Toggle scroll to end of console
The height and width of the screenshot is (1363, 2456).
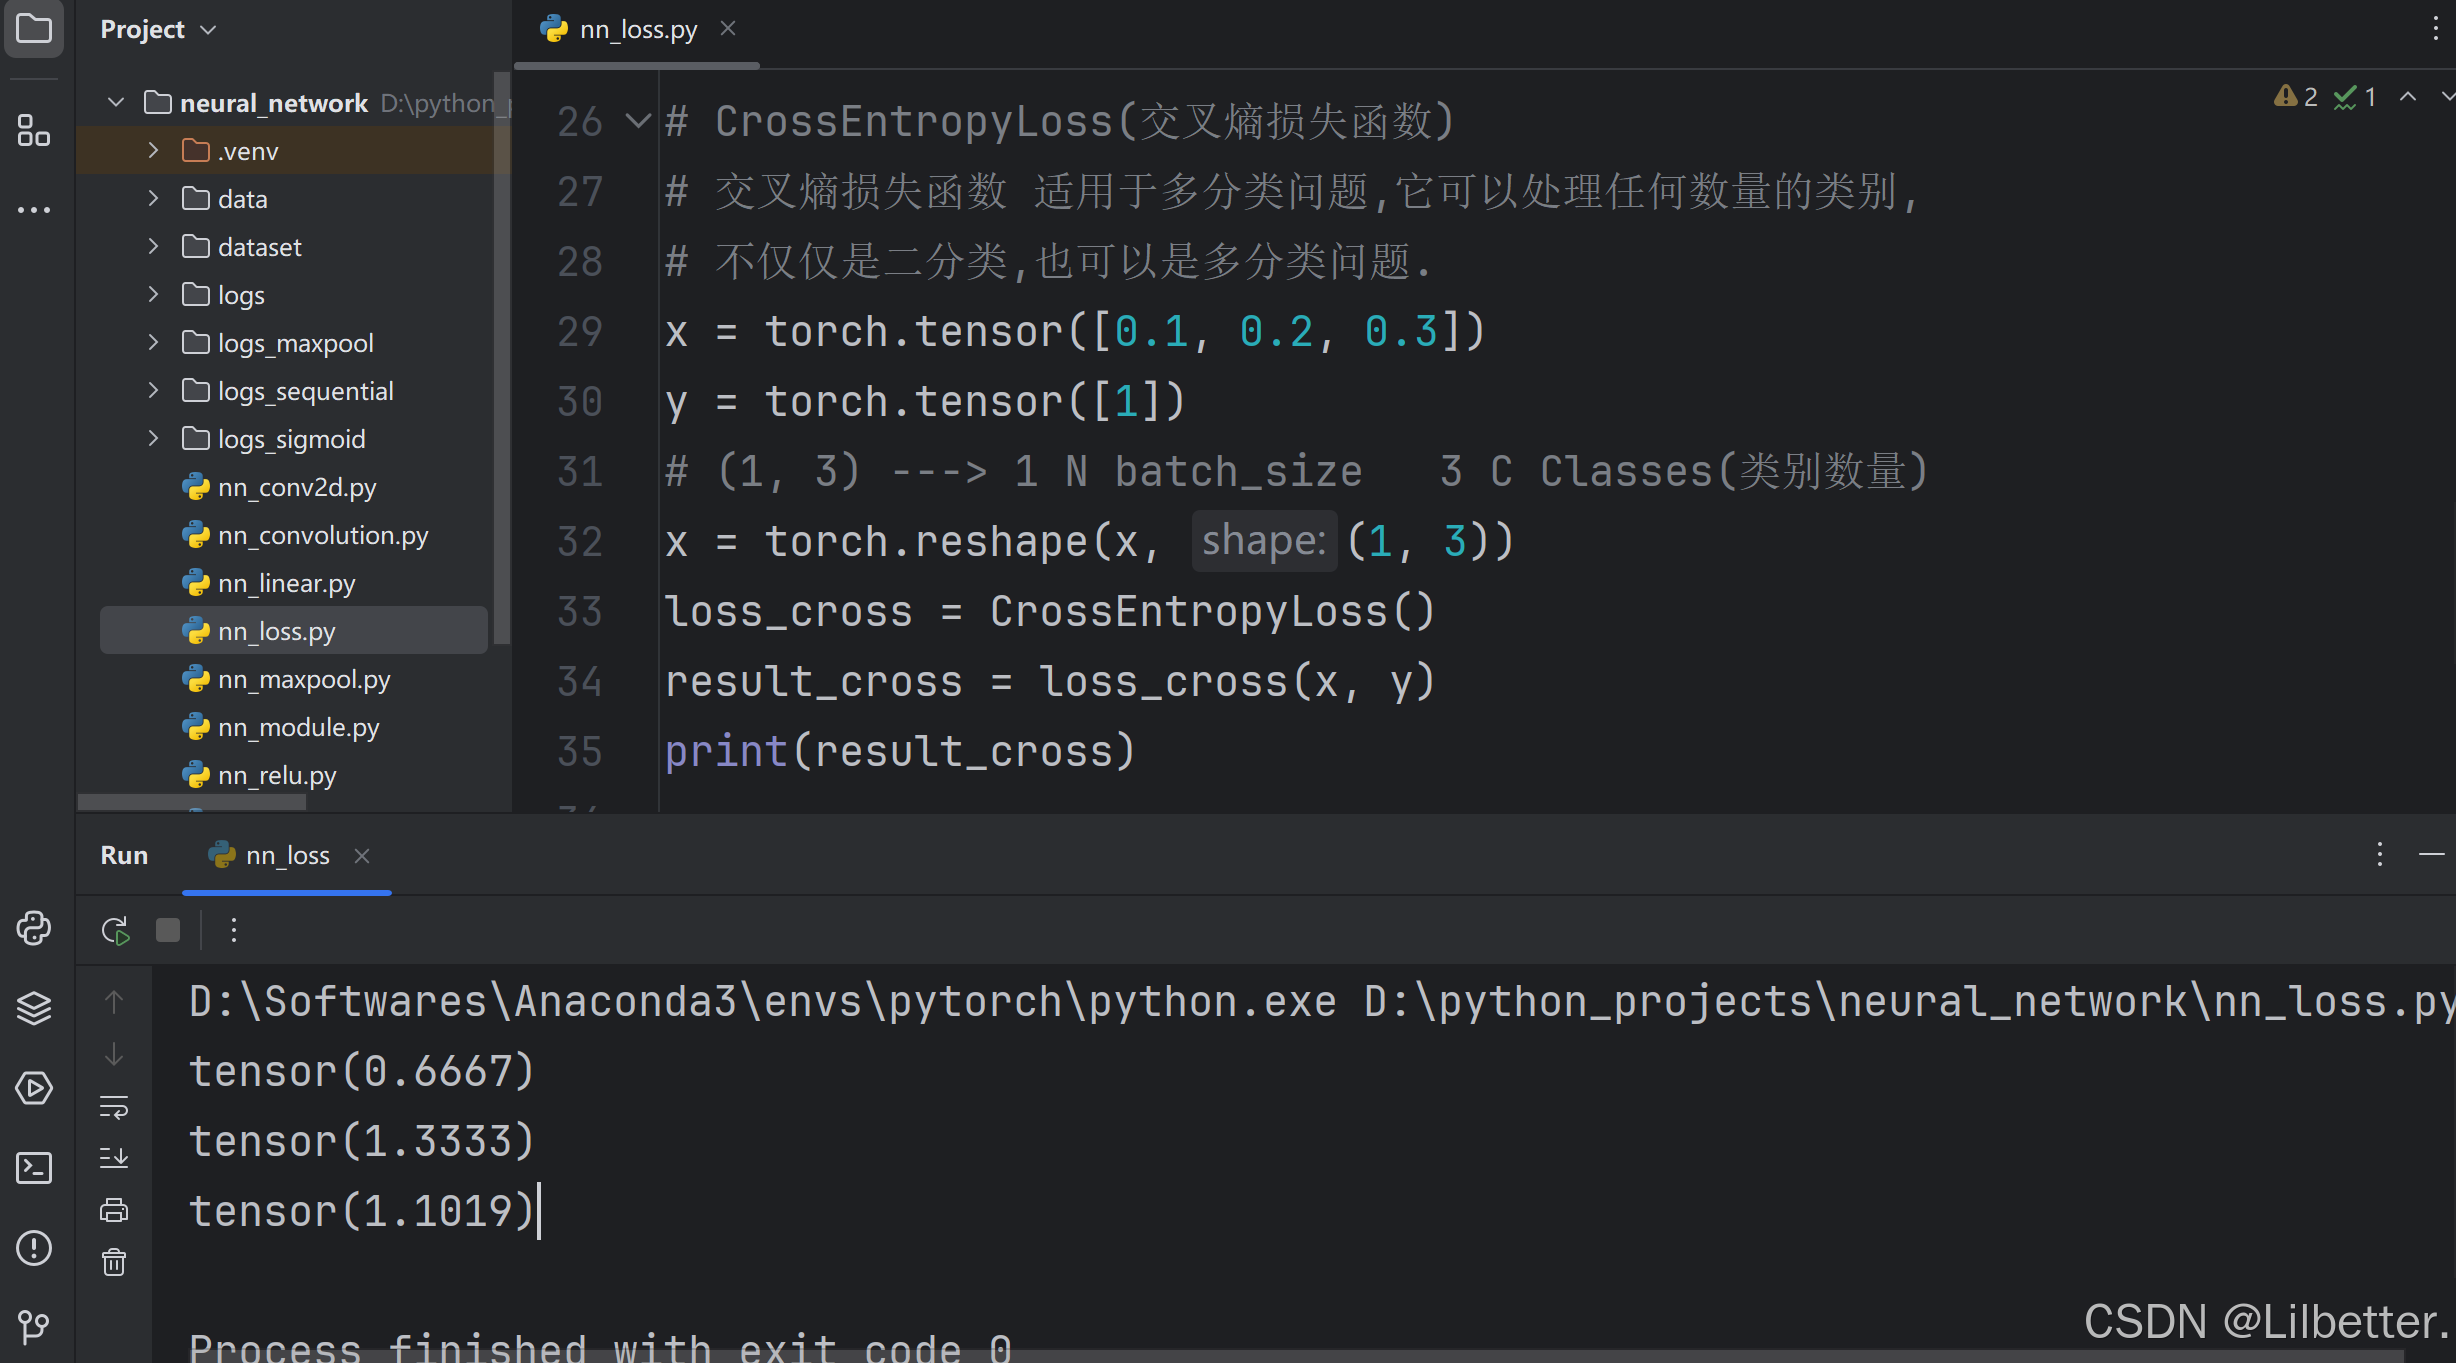(x=114, y=1158)
